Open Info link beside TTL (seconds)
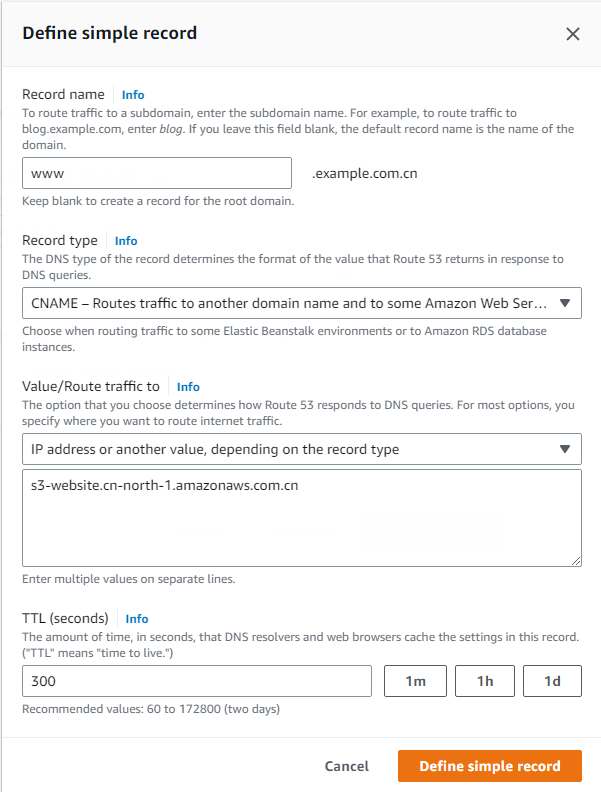 coord(137,619)
